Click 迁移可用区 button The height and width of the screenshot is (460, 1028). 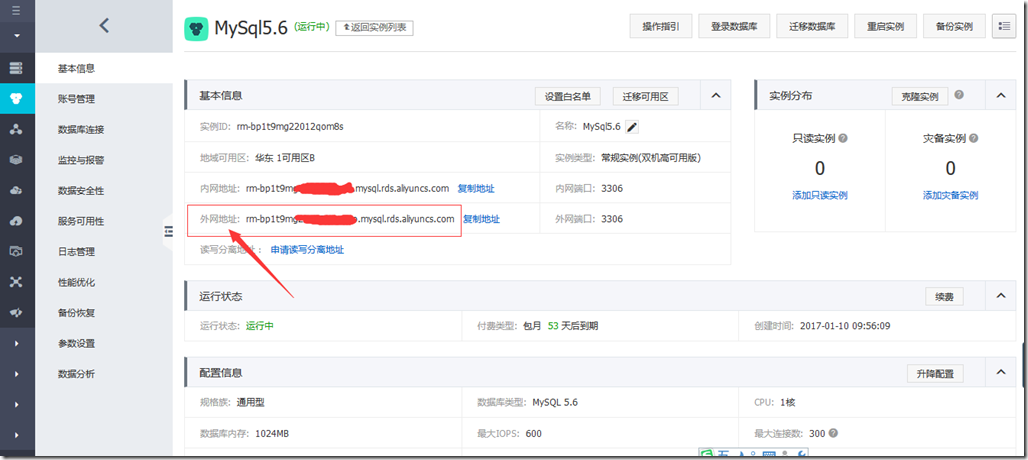645,96
